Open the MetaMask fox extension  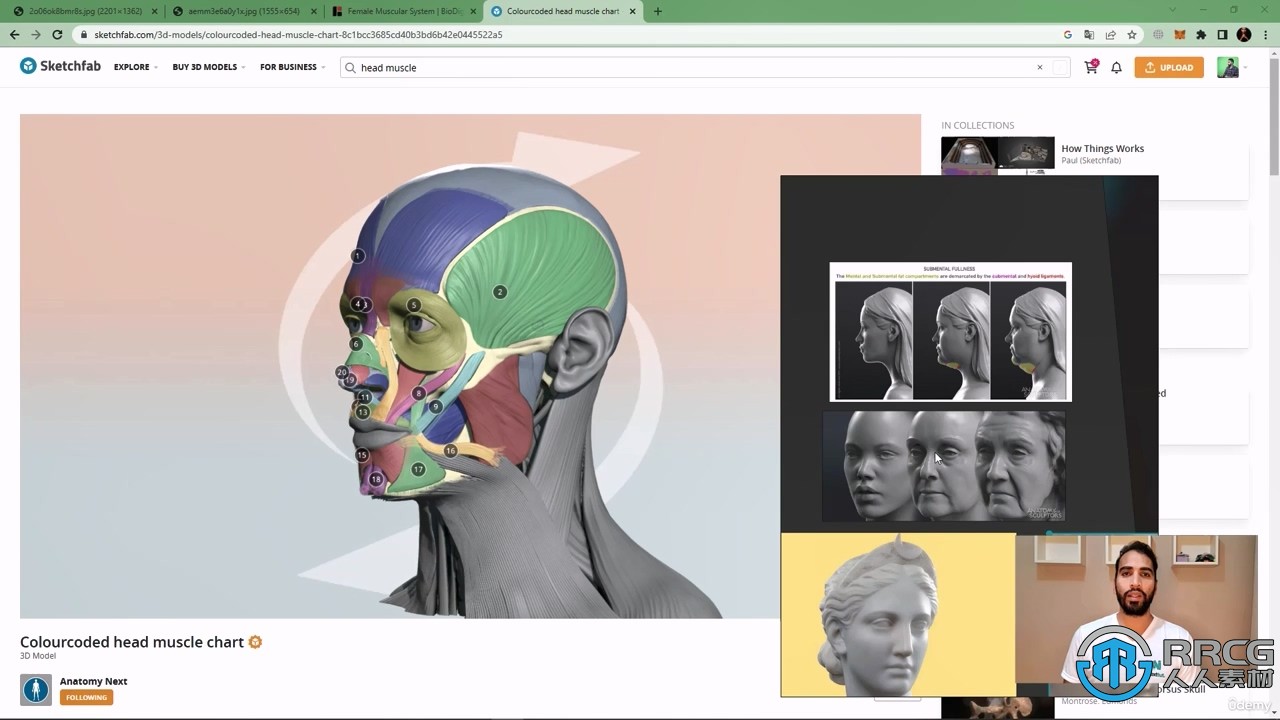(x=1179, y=34)
